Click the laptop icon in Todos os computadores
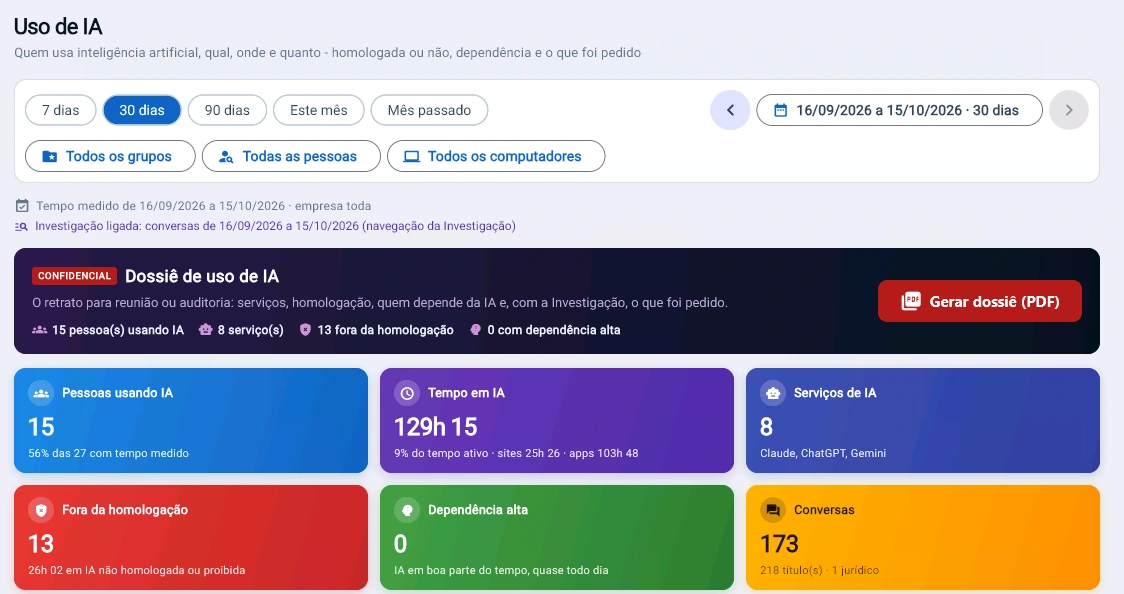 pyautogui.click(x=411, y=156)
